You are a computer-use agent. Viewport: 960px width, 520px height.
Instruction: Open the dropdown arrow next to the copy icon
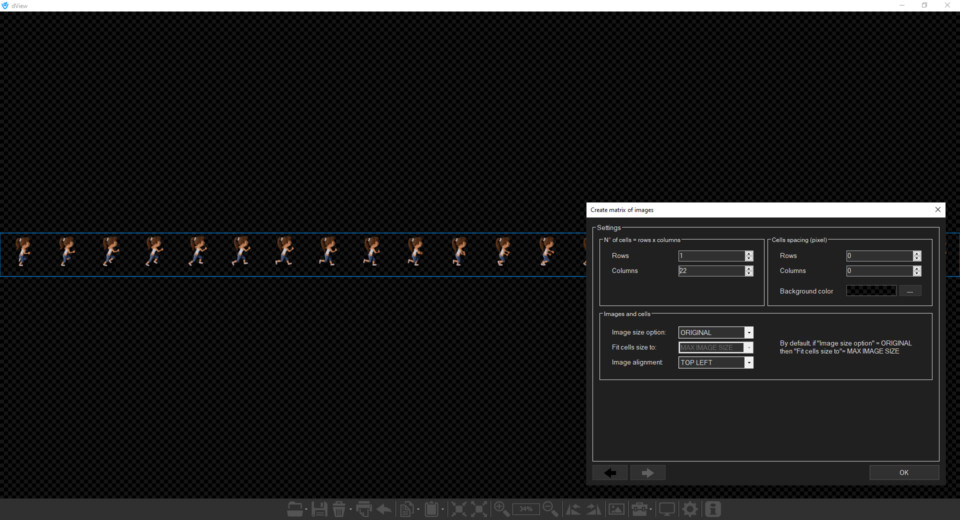point(418,510)
